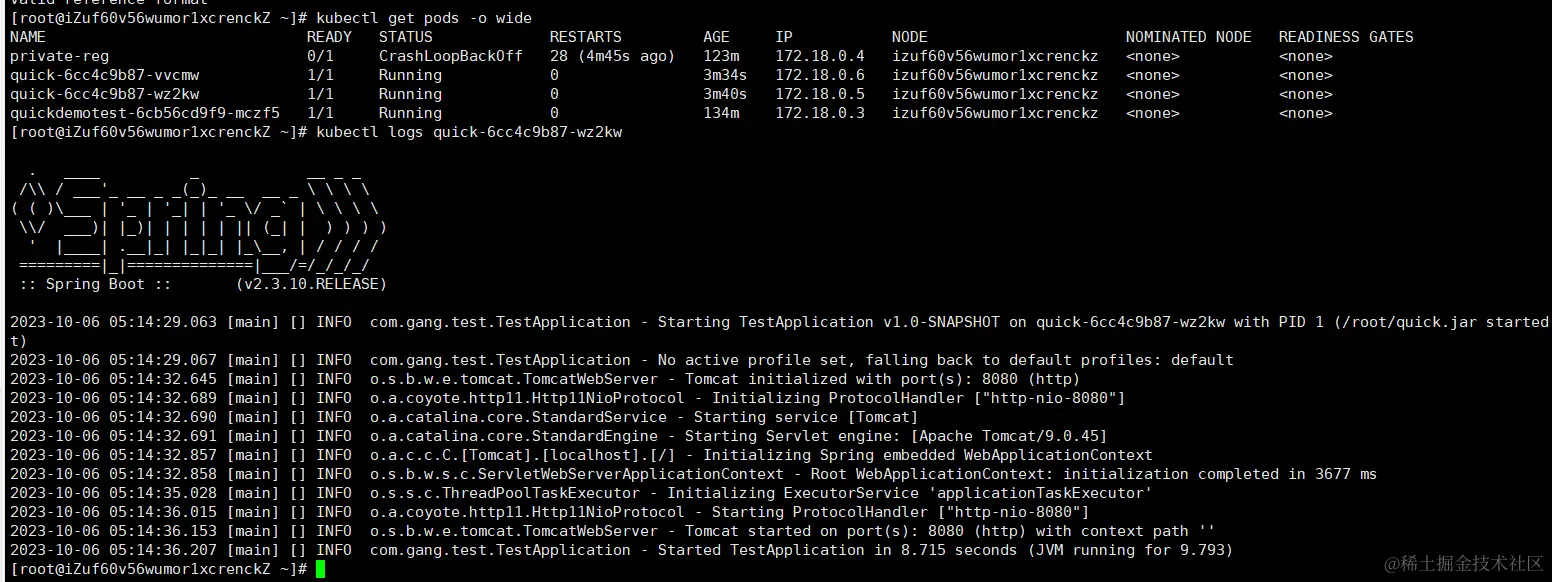Click the green terminal cursor block

[321, 569]
